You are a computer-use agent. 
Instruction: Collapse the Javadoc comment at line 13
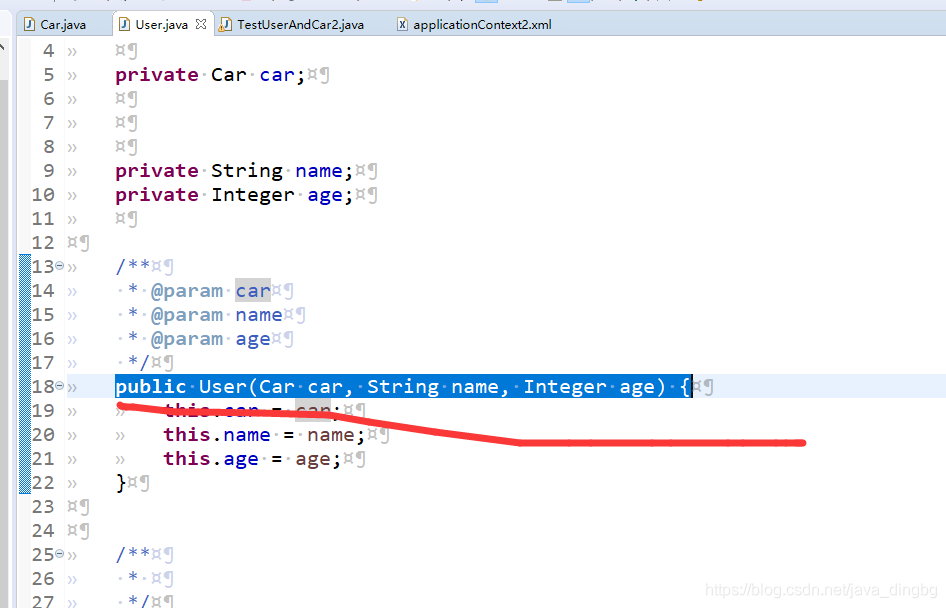click(59, 265)
